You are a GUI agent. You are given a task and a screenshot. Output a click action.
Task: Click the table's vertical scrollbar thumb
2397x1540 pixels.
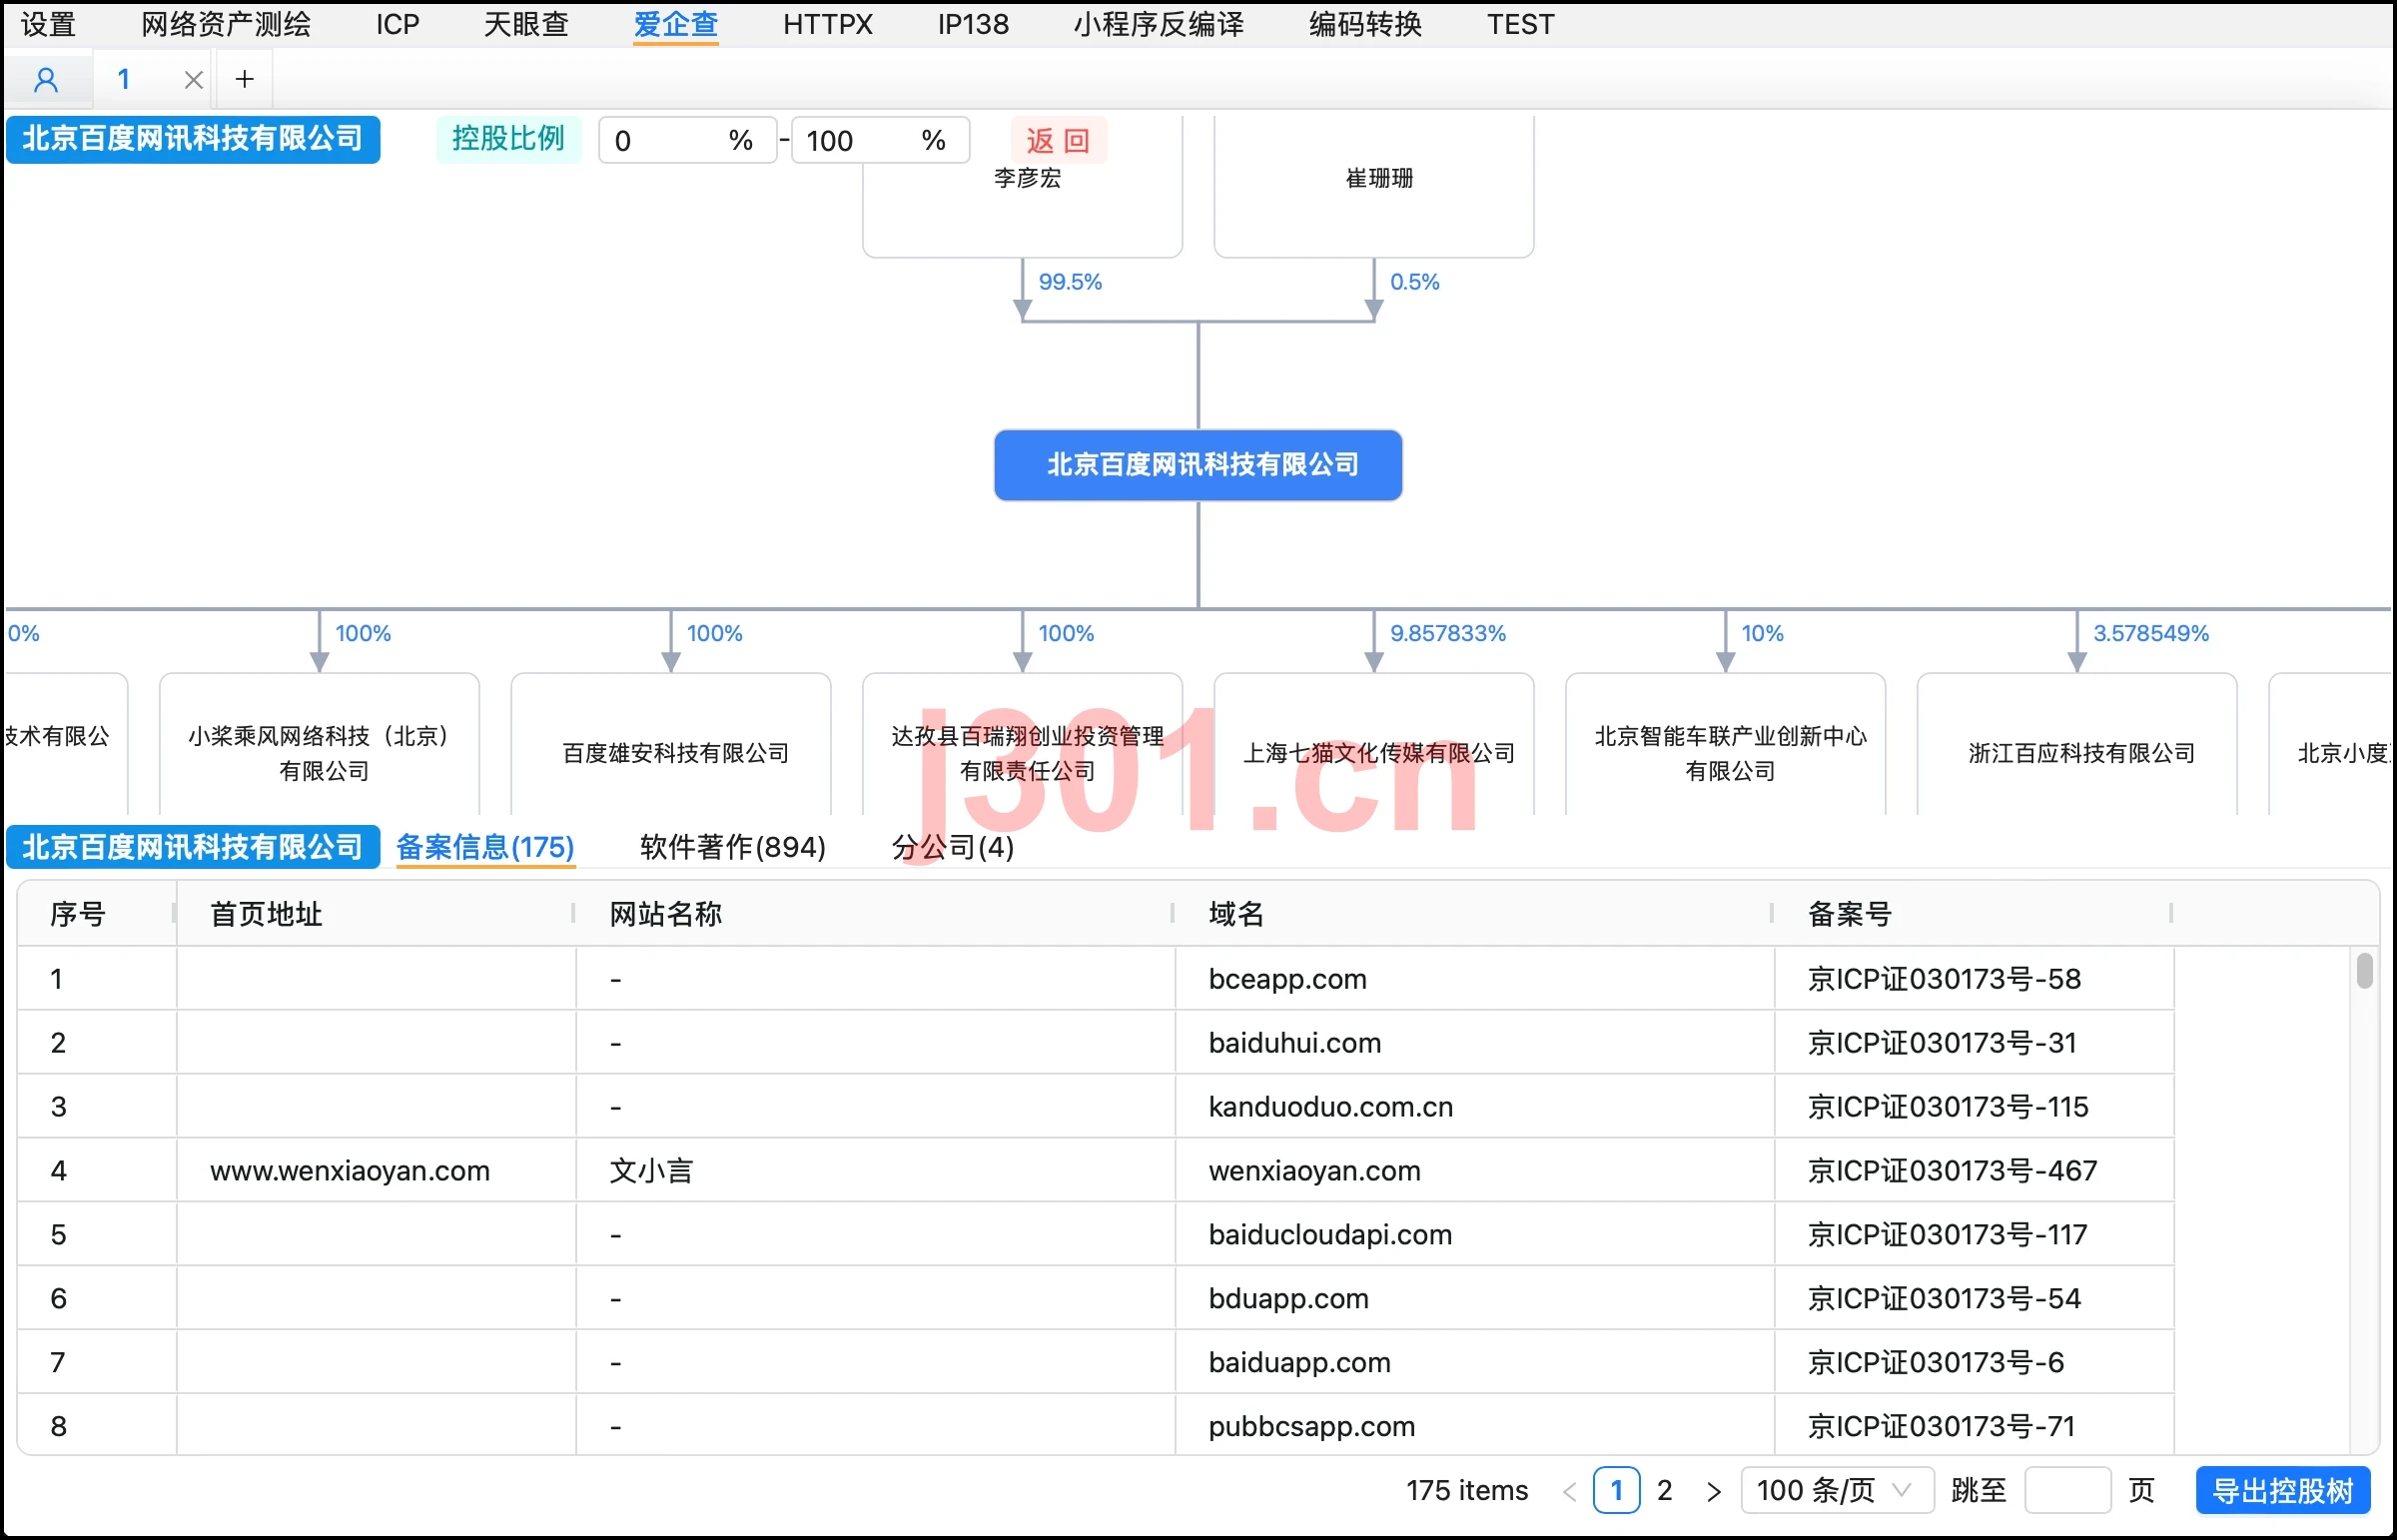tap(2364, 971)
